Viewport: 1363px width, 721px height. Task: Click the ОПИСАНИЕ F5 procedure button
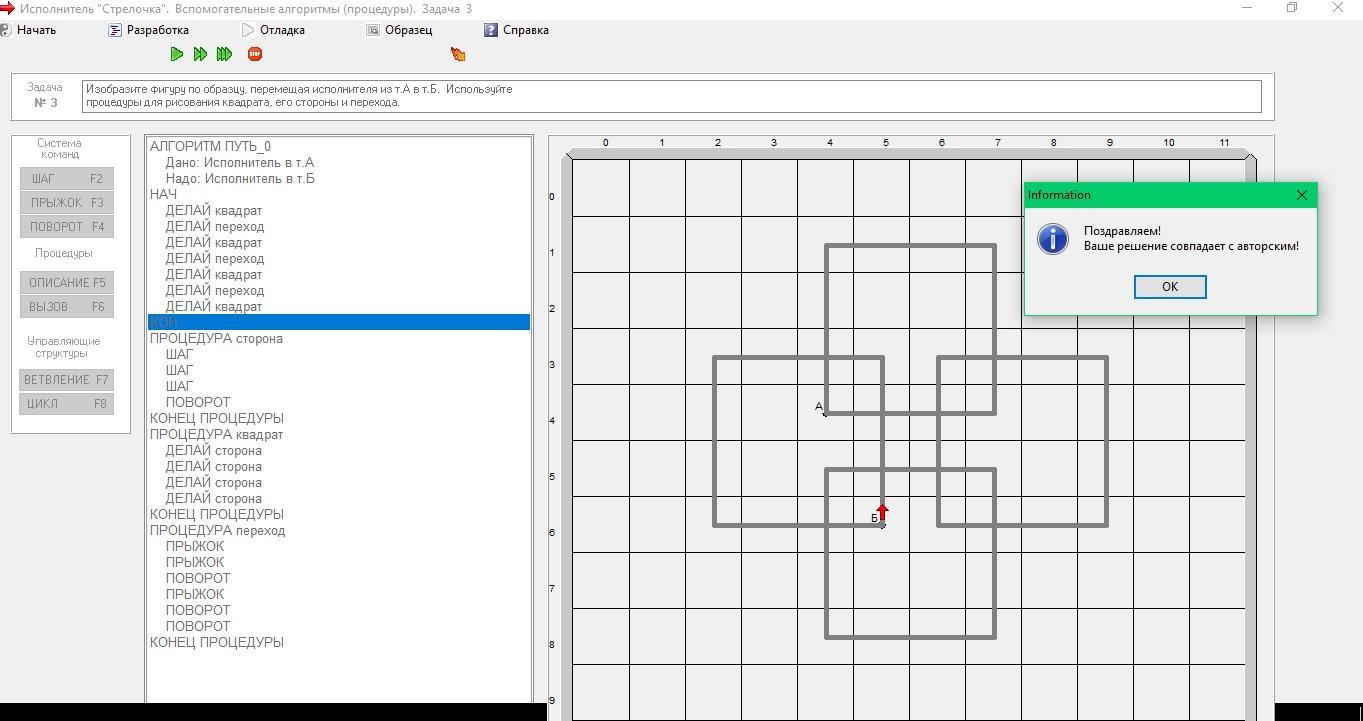67,283
